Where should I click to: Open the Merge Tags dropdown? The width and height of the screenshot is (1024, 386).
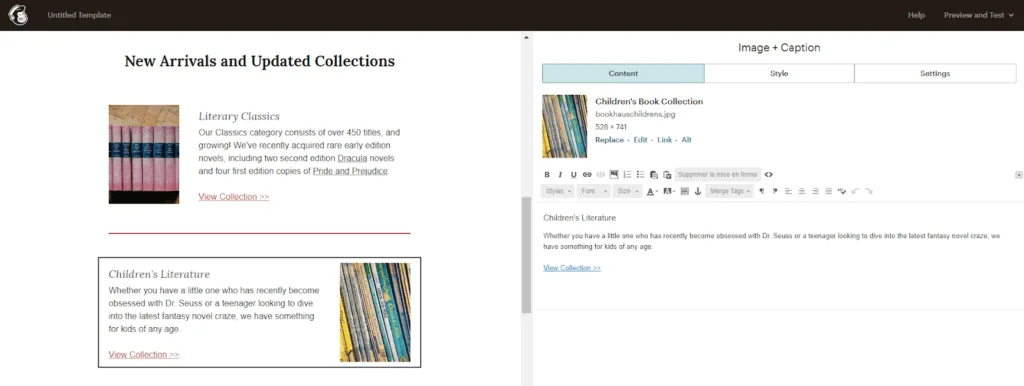pyautogui.click(x=729, y=191)
